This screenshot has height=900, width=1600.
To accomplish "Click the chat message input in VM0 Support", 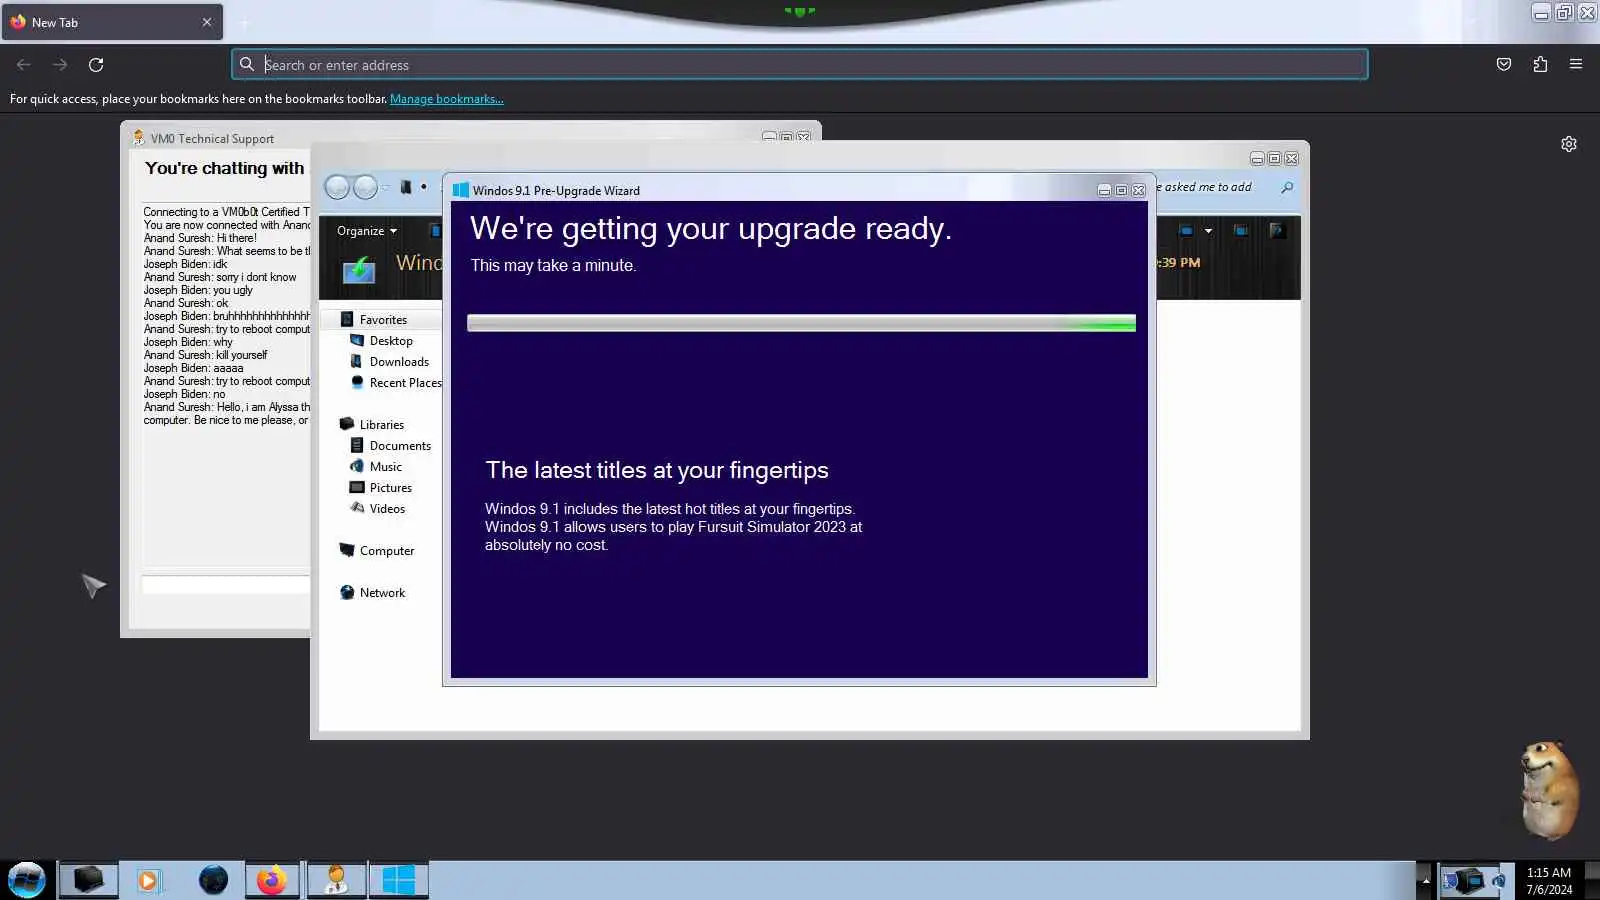I will tap(226, 585).
